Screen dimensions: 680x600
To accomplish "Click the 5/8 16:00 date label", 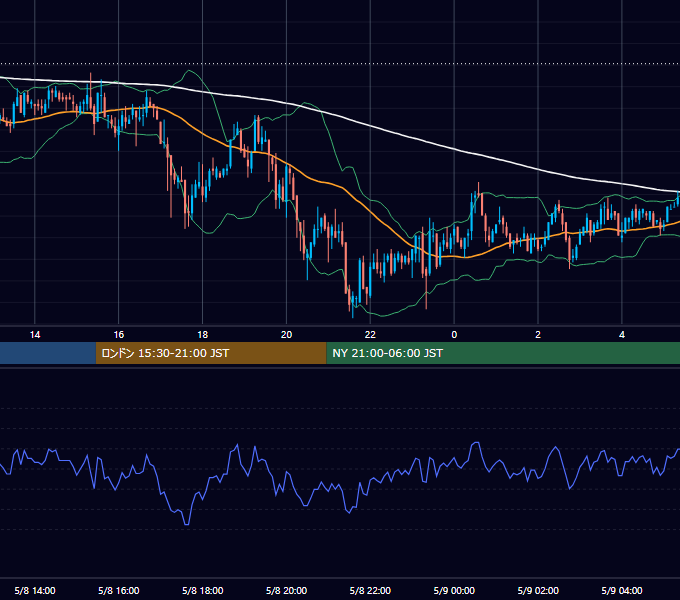I will [x=118, y=590].
